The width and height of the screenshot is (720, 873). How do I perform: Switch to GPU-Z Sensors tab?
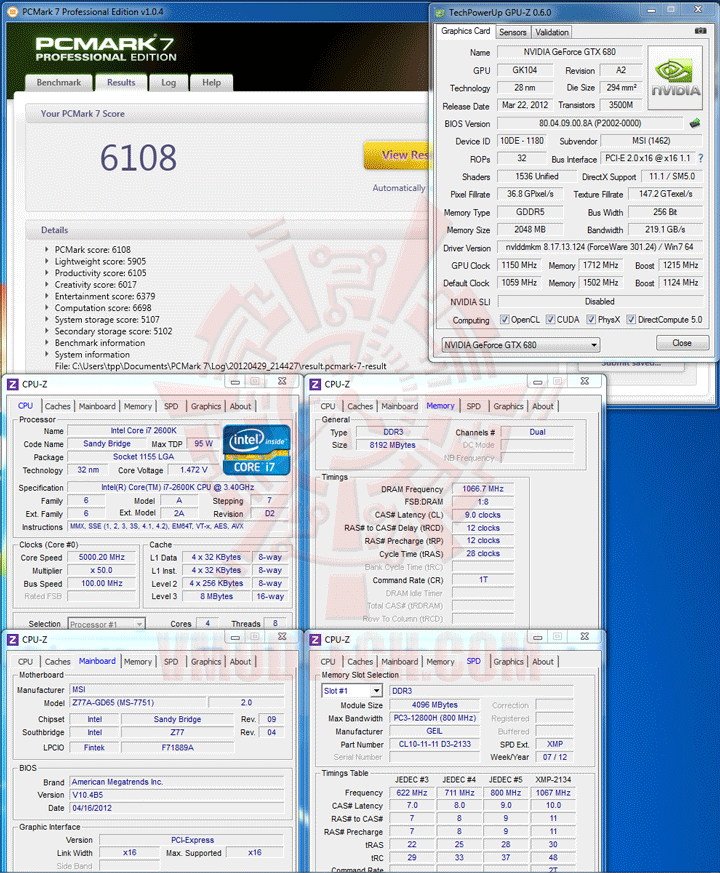(x=512, y=32)
